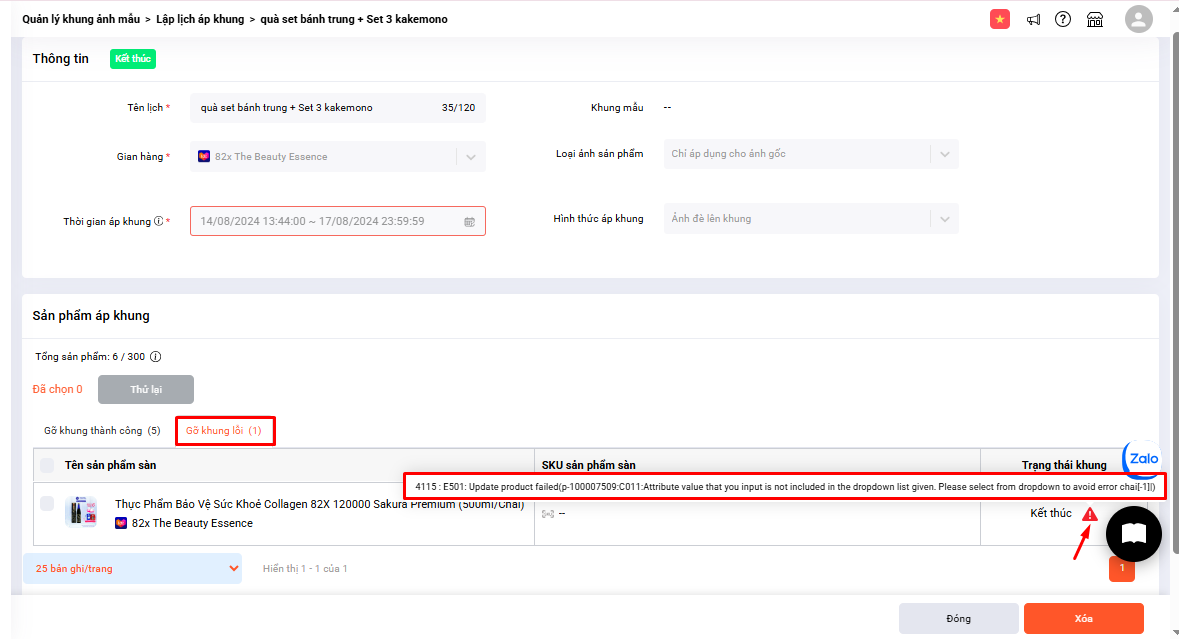
Task: Open the megaphone announcements icon
Action: coord(1033,19)
